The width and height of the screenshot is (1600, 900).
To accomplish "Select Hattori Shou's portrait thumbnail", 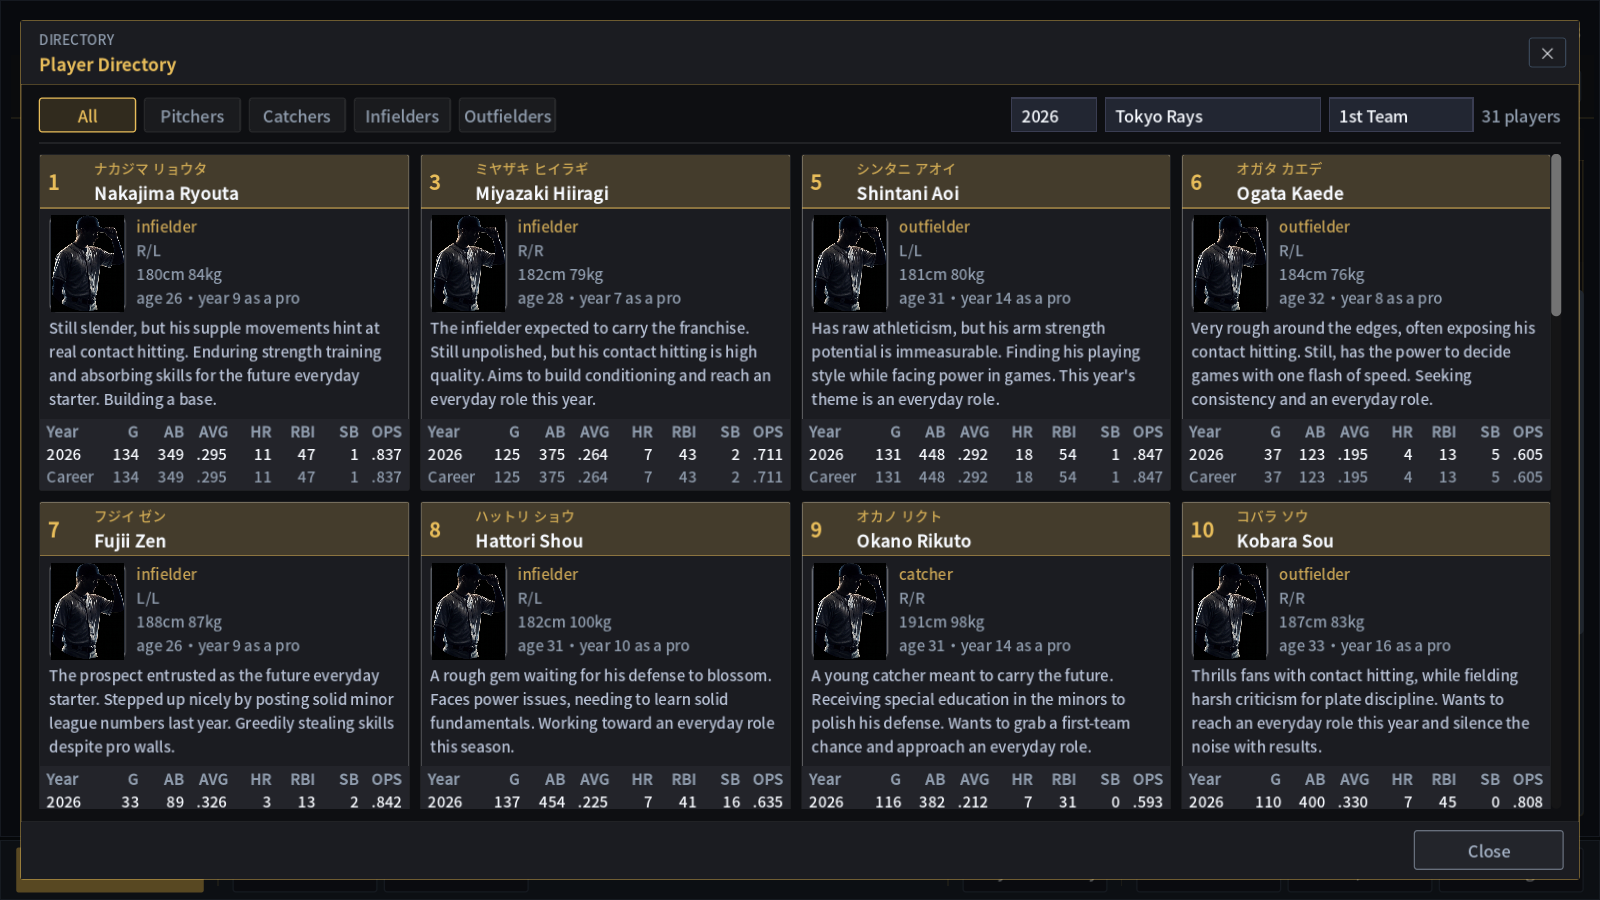I will 468,611.
